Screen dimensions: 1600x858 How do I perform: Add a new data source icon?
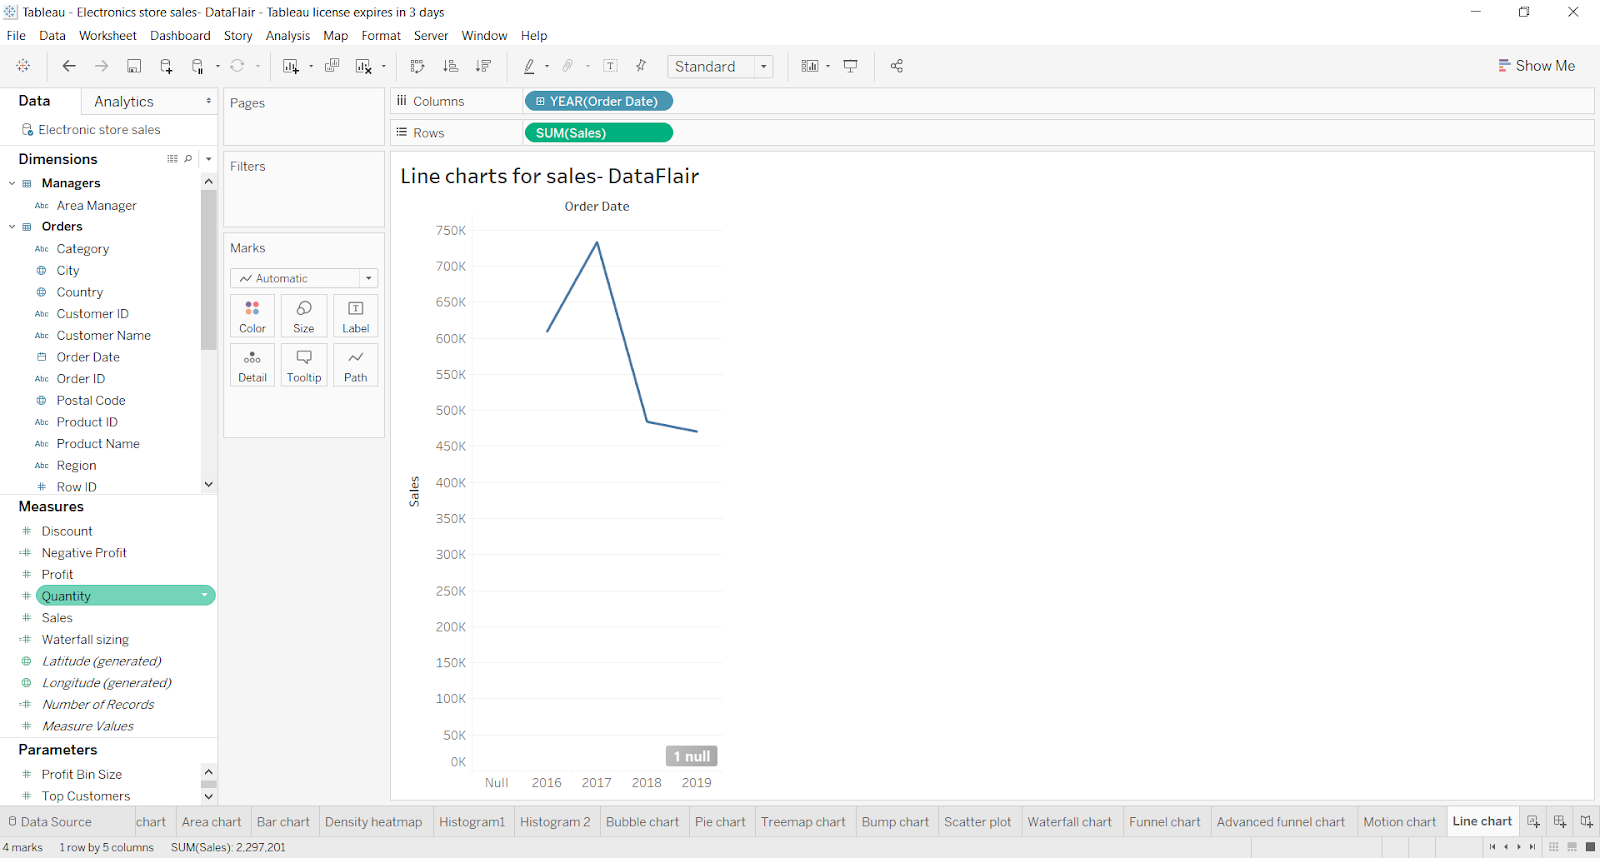(166, 66)
